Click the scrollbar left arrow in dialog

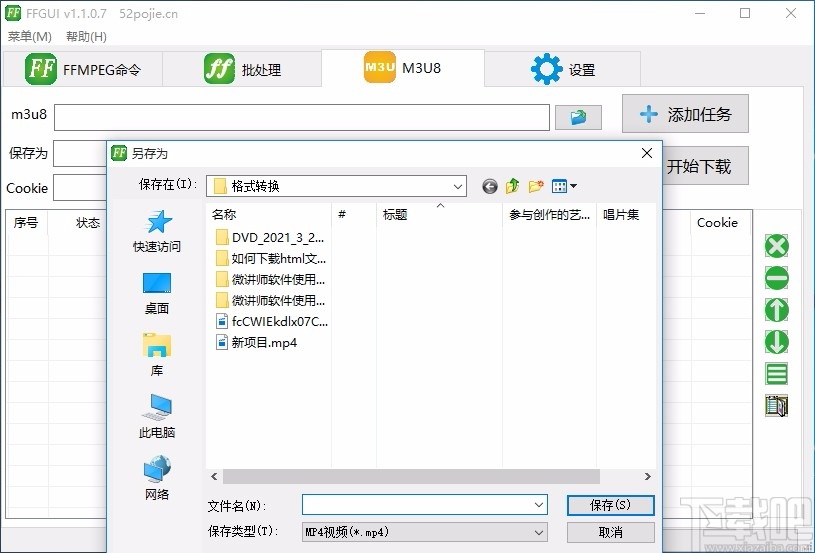[214, 476]
